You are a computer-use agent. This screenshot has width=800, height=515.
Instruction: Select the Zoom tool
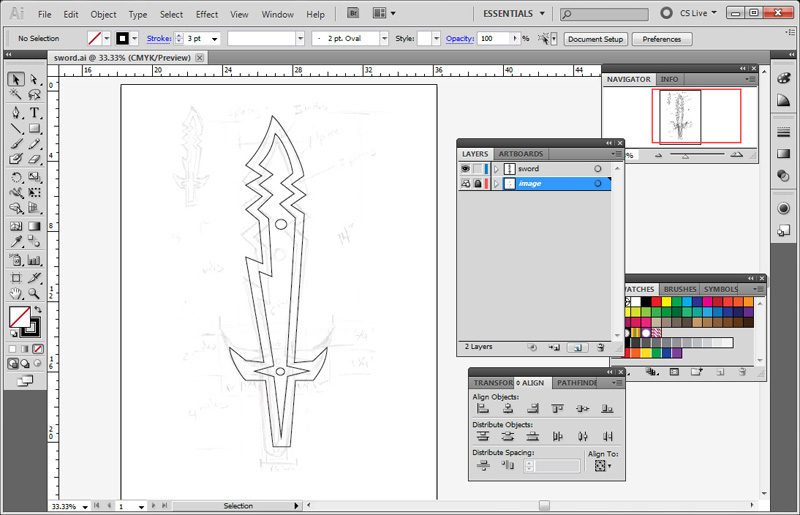click(x=34, y=293)
